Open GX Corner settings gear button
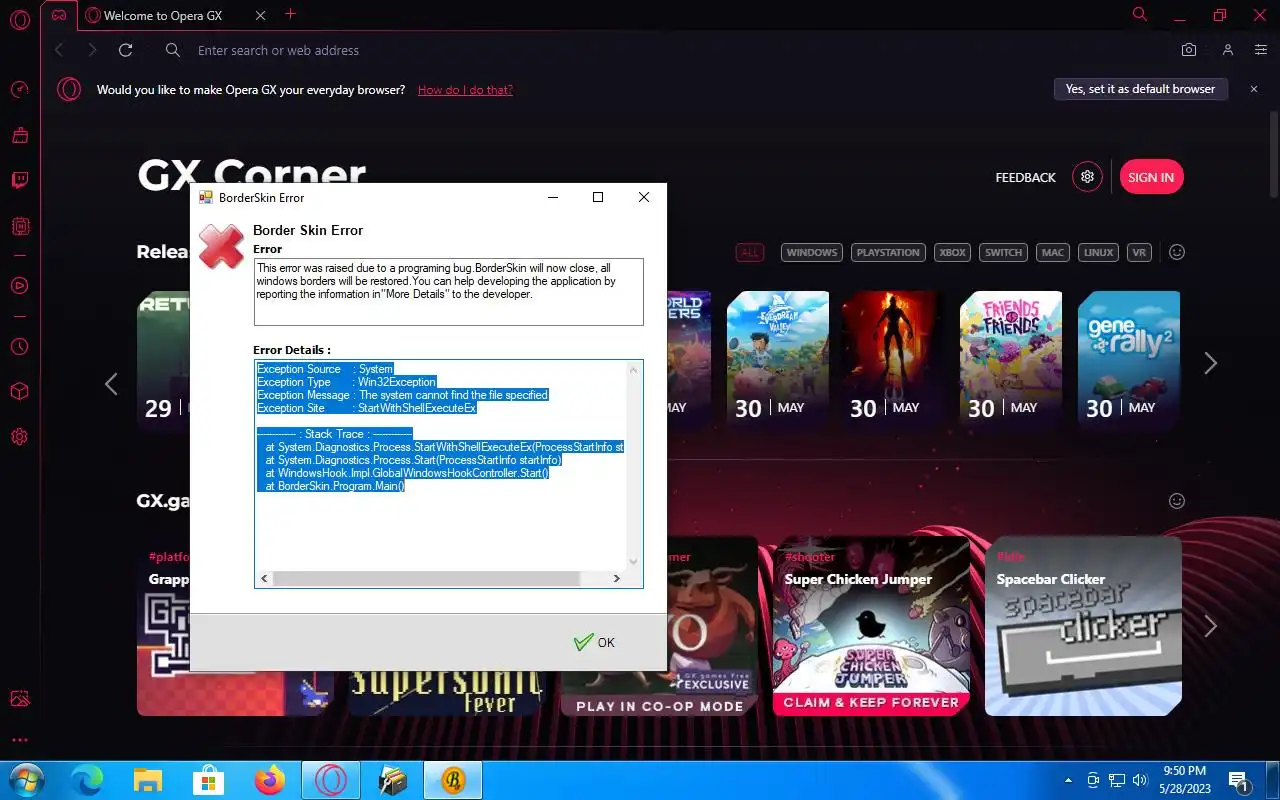Screen dimensions: 1280x800 (1088, 177)
